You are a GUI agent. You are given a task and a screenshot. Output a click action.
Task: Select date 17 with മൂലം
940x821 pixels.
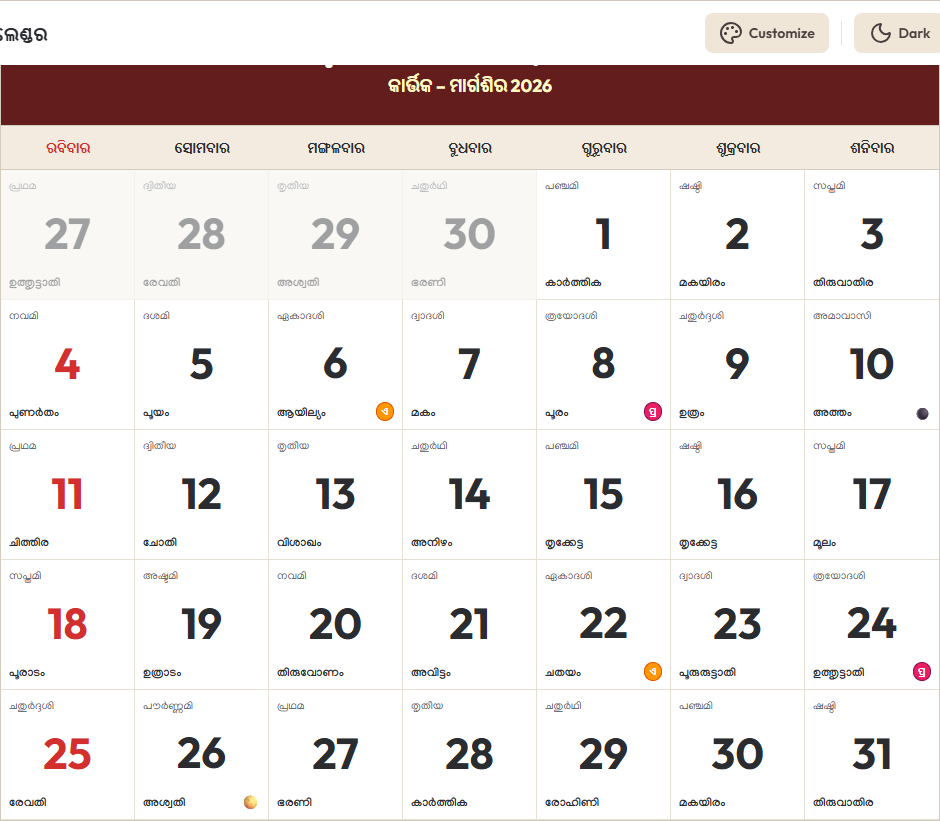(x=872, y=495)
